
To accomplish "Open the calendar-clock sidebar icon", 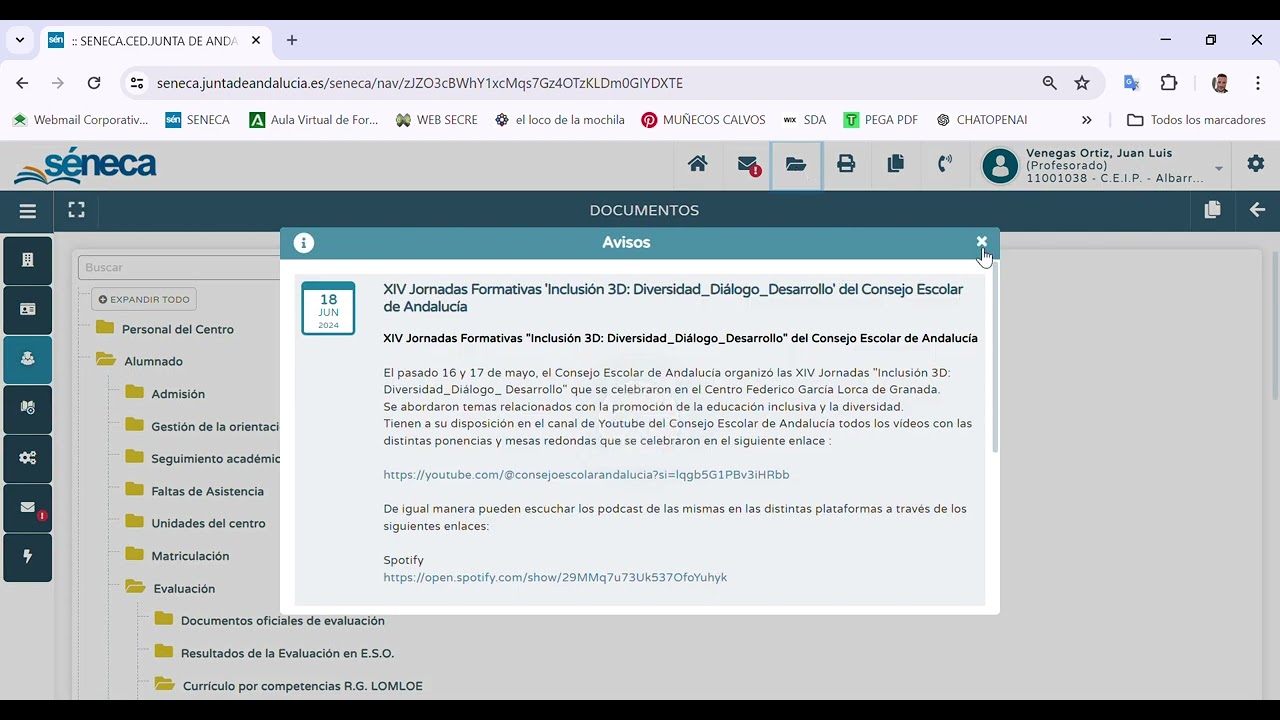I will click(x=28, y=408).
